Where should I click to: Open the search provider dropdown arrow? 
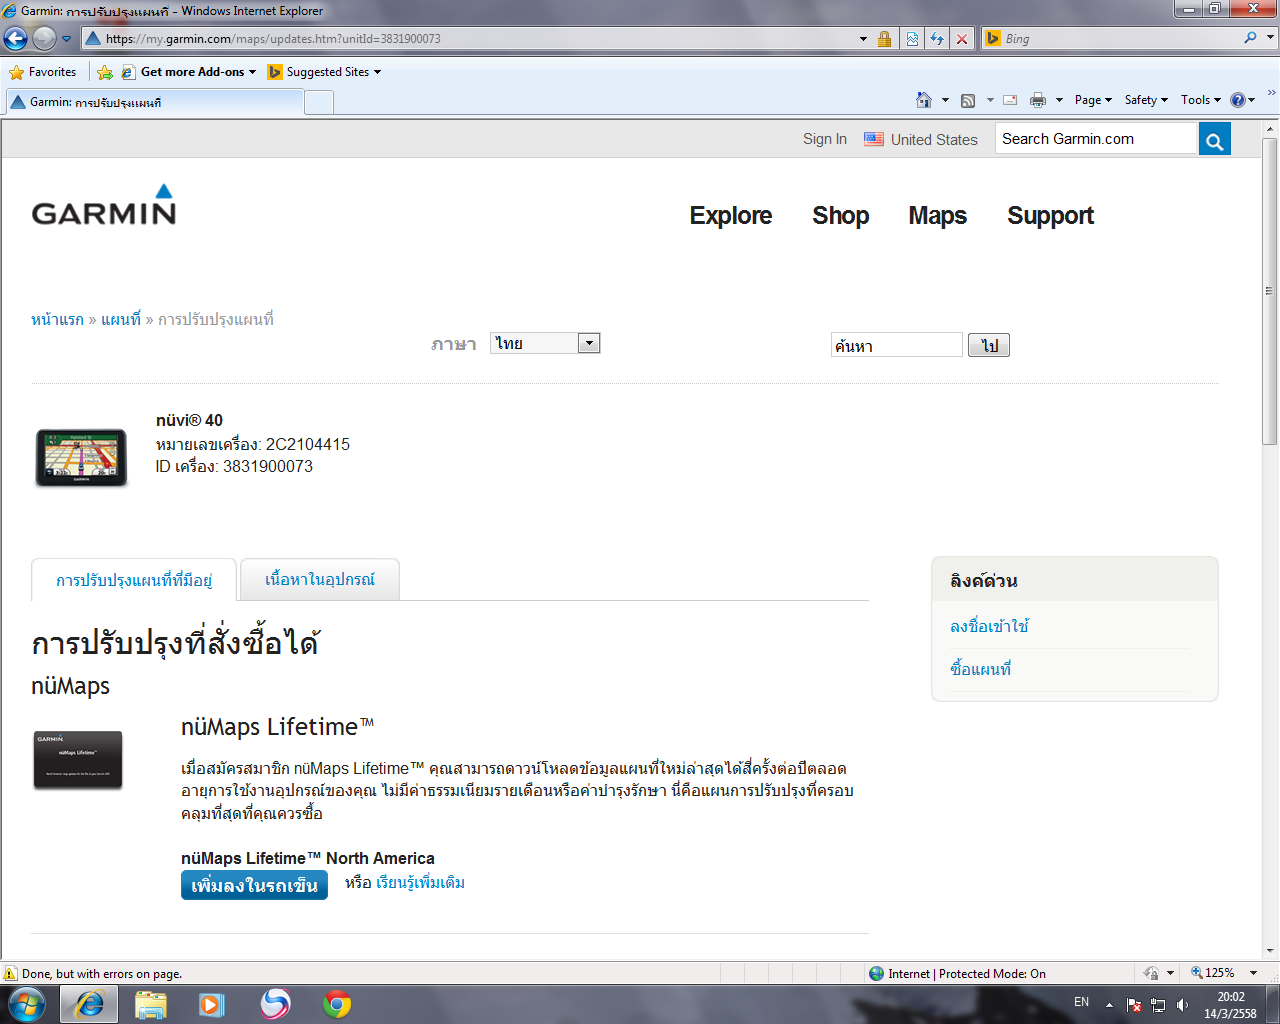coord(1271,38)
